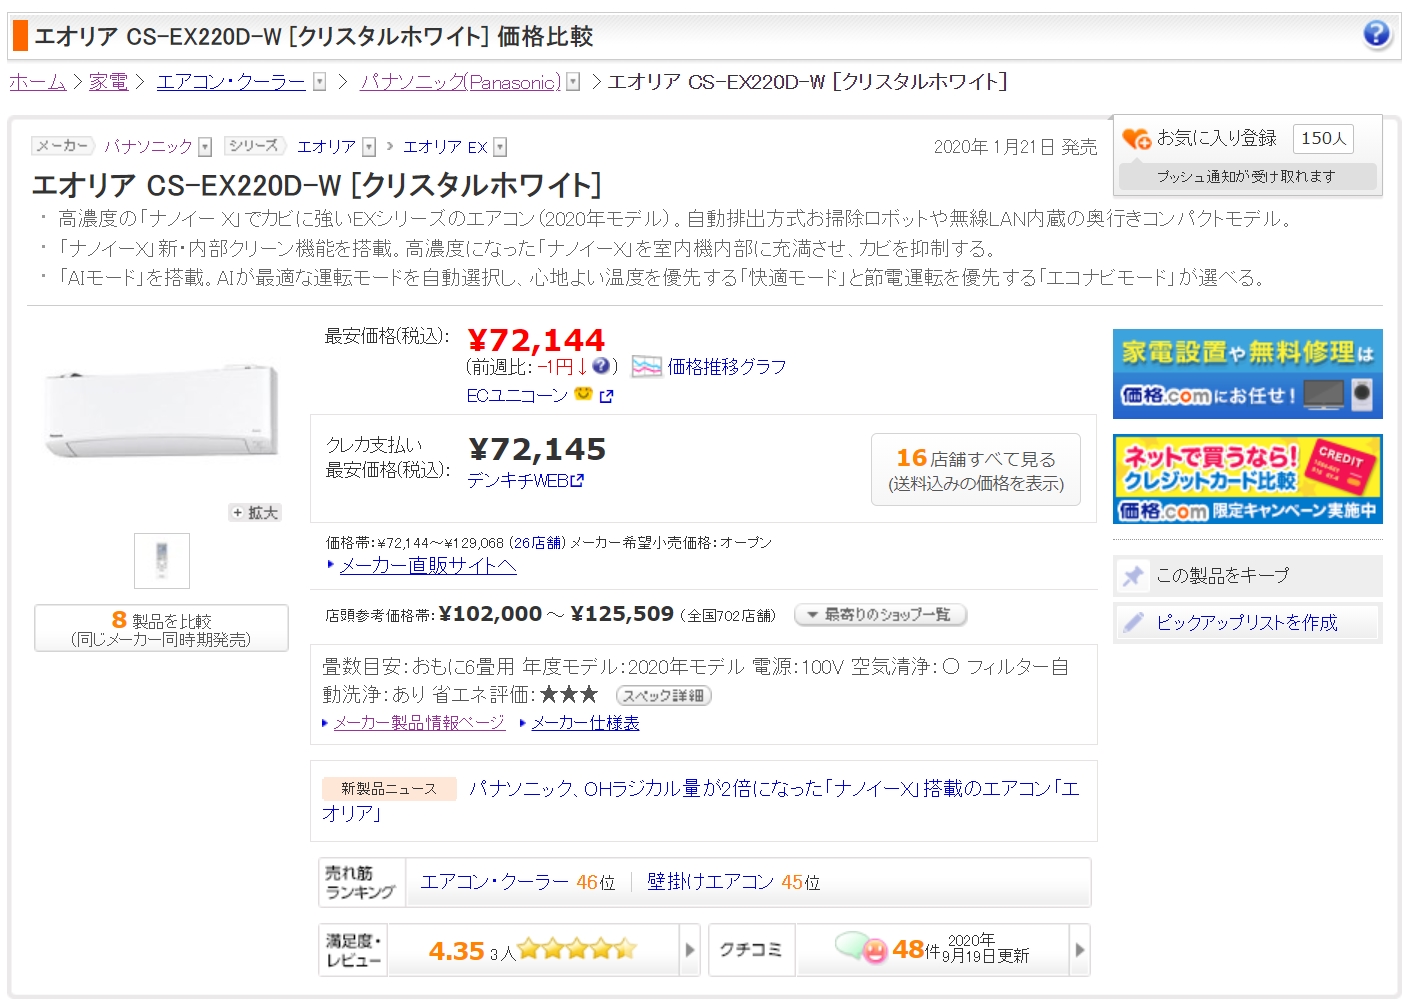Click the lowest price ¥72,144

coord(536,340)
